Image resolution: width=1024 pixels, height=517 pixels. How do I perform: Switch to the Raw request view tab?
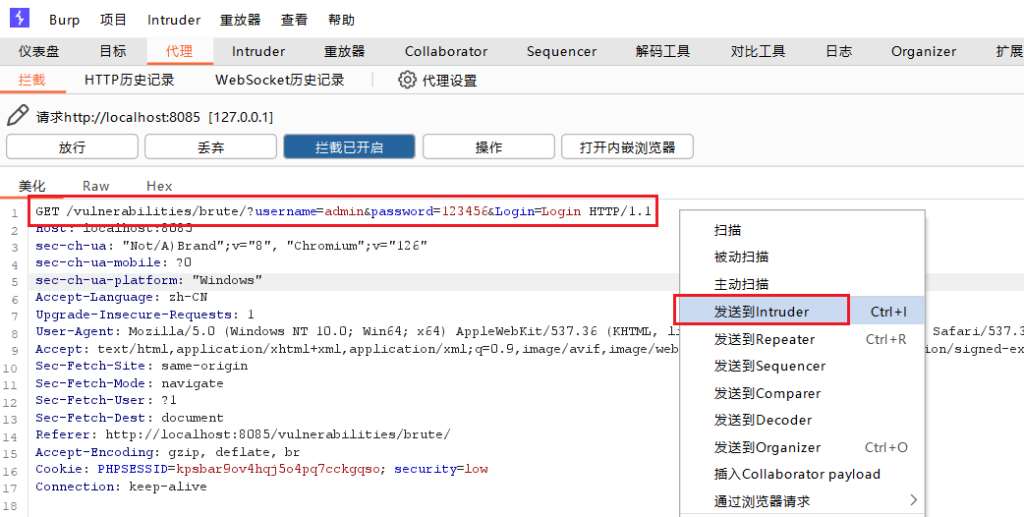[96, 186]
